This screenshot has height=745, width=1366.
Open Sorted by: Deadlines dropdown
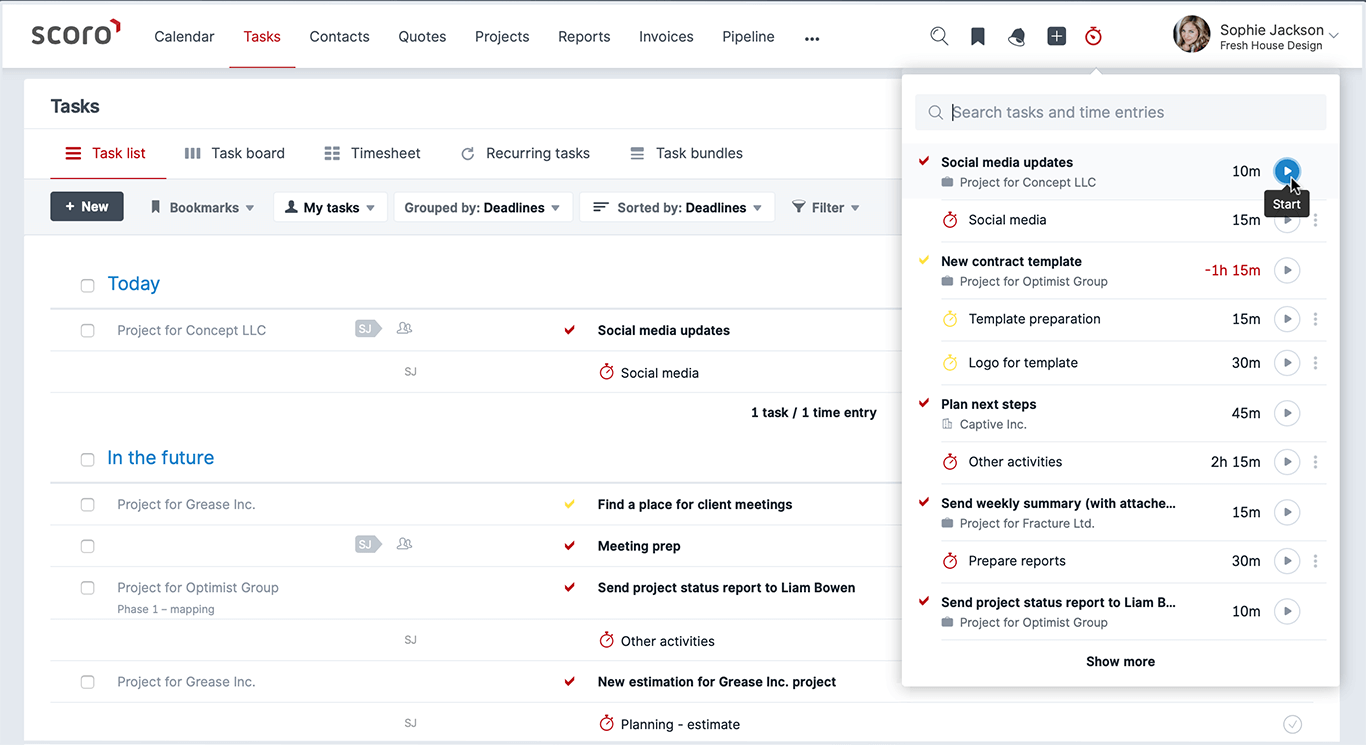(677, 207)
